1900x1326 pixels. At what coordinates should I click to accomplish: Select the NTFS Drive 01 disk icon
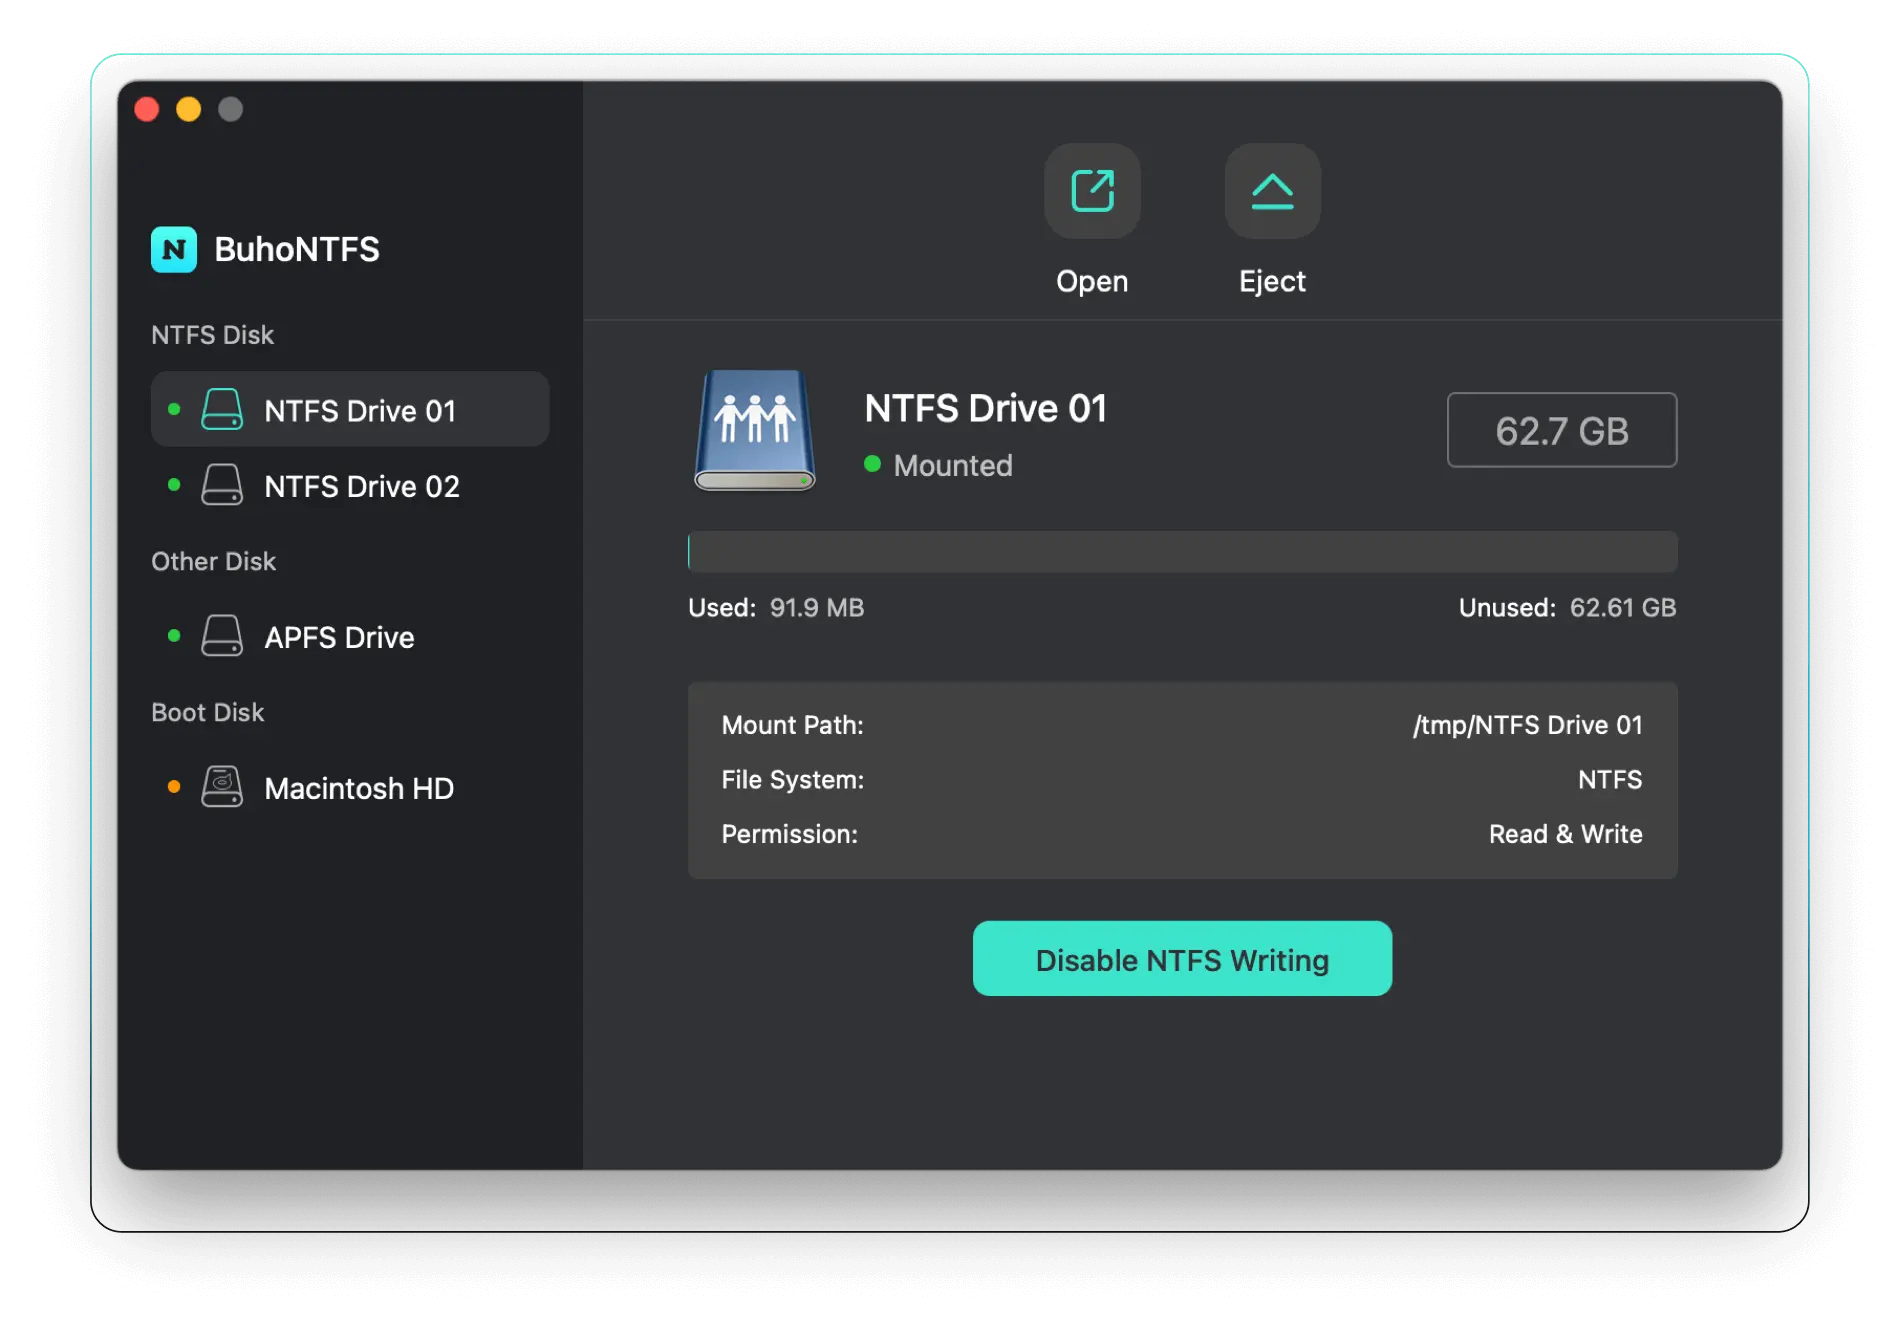(x=224, y=409)
